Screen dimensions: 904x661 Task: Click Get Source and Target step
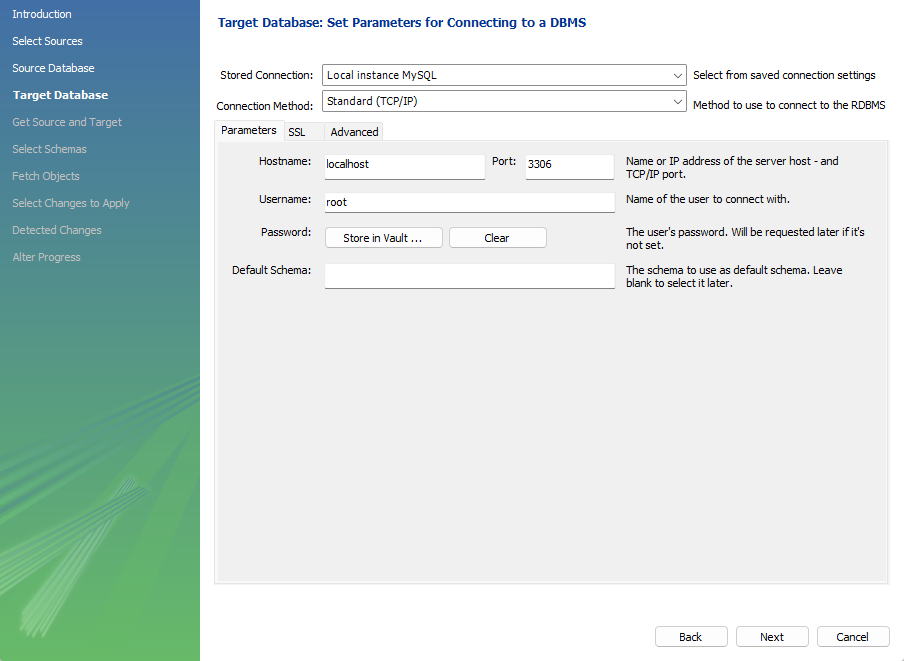(67, 122)
